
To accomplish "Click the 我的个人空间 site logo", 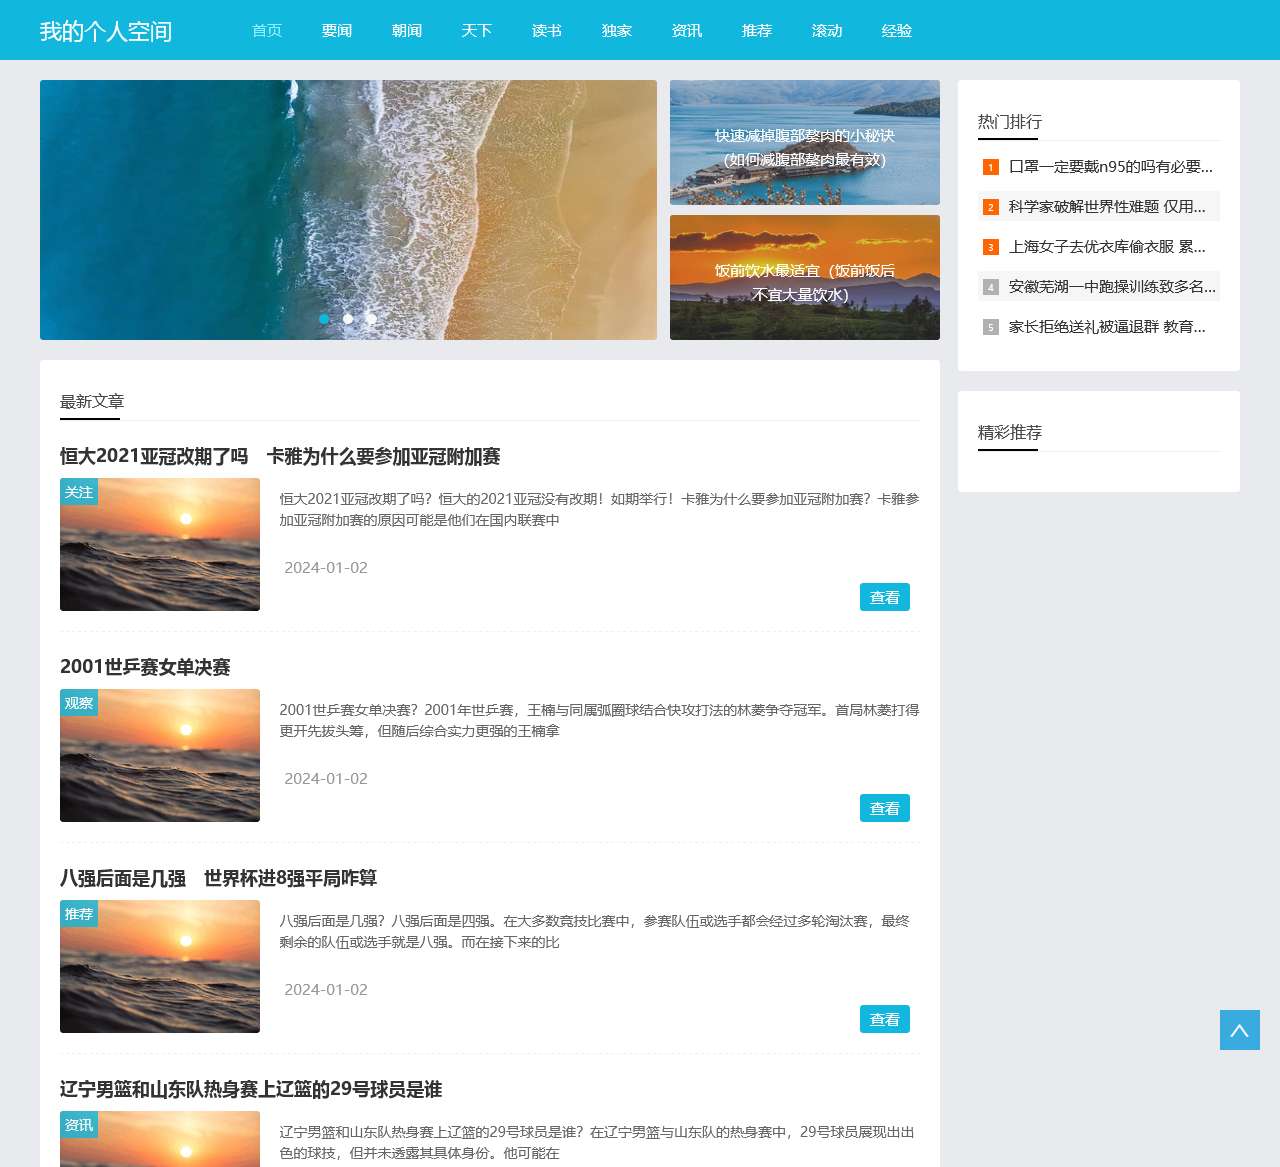I will 106,31.
